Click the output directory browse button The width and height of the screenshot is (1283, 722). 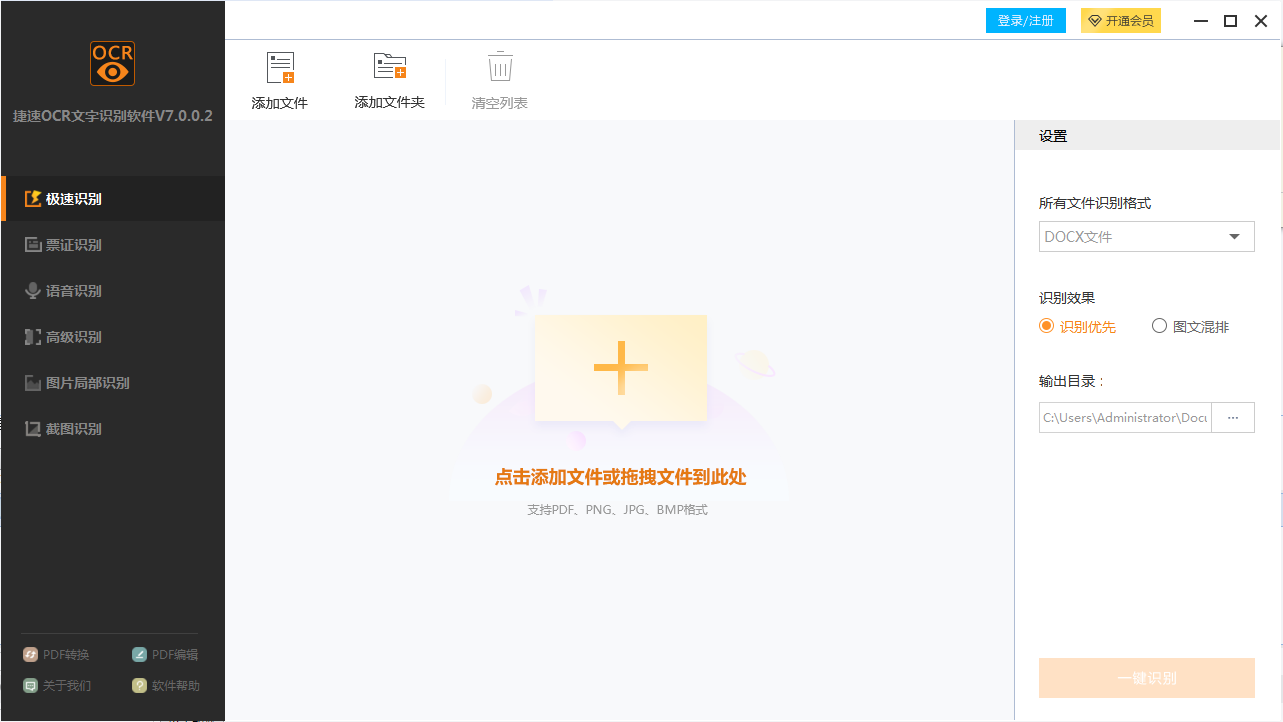point(1233,417)
